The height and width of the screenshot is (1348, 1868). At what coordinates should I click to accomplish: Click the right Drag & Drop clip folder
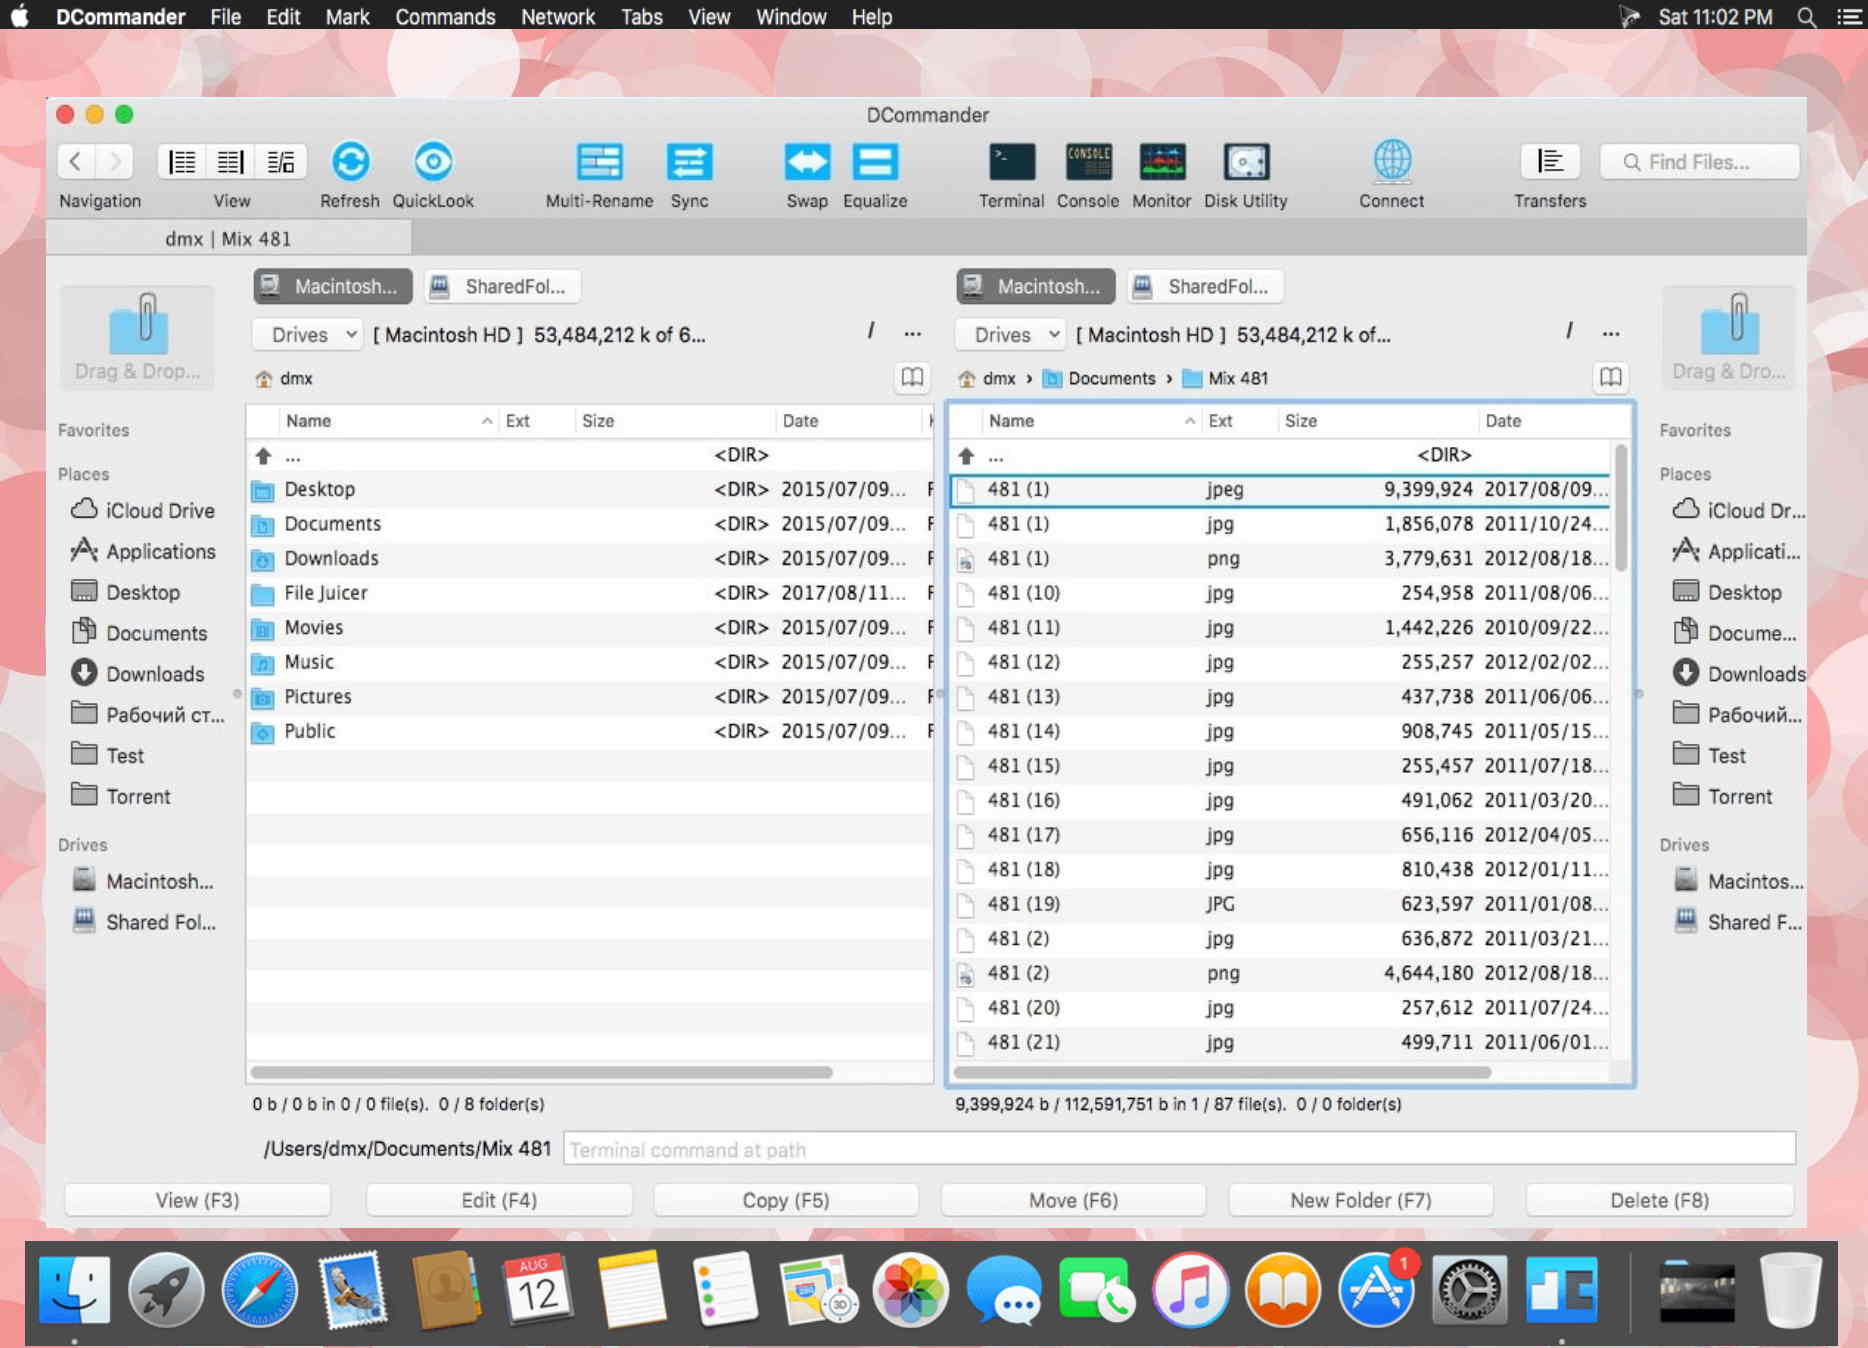(x=1729, y=337)
